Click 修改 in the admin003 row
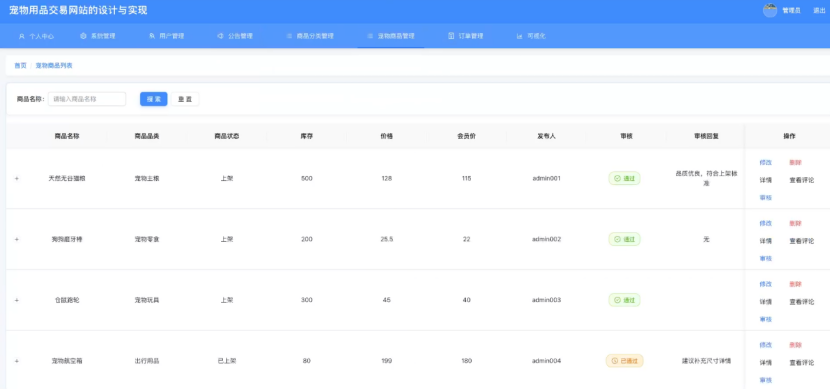 click(x=765, y=284)
